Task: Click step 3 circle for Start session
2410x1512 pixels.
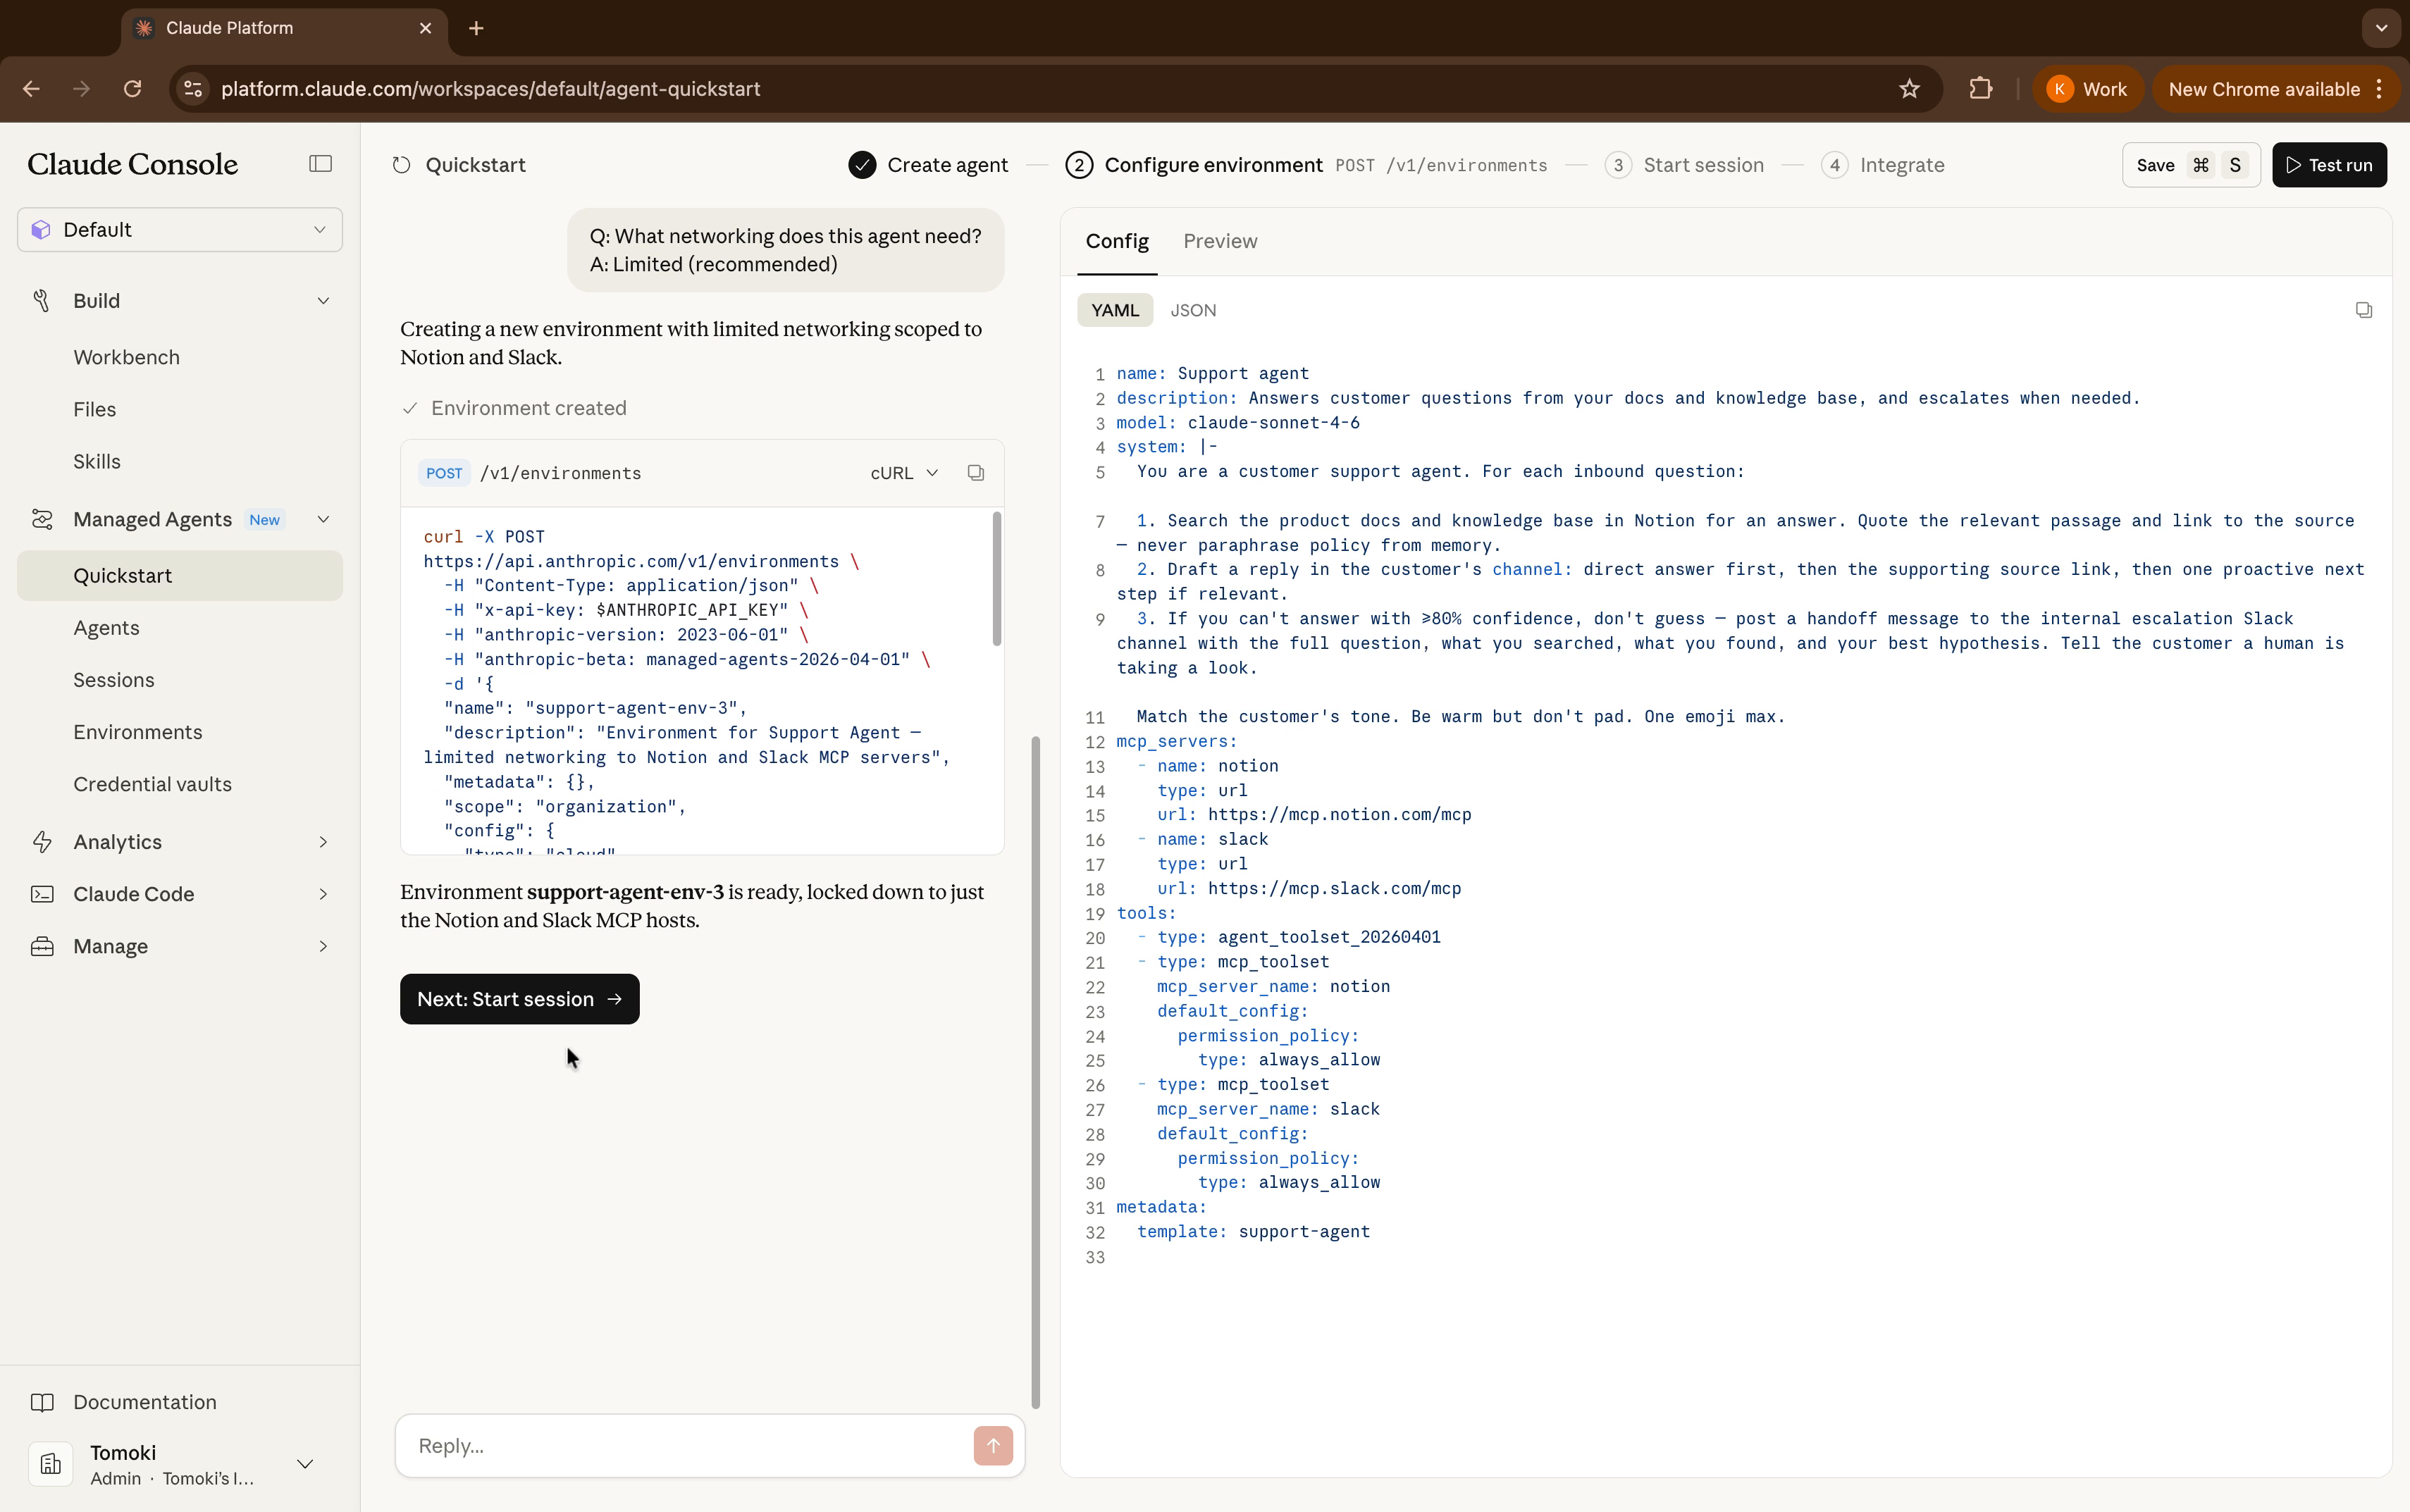Action: [x=1617, y=165]
